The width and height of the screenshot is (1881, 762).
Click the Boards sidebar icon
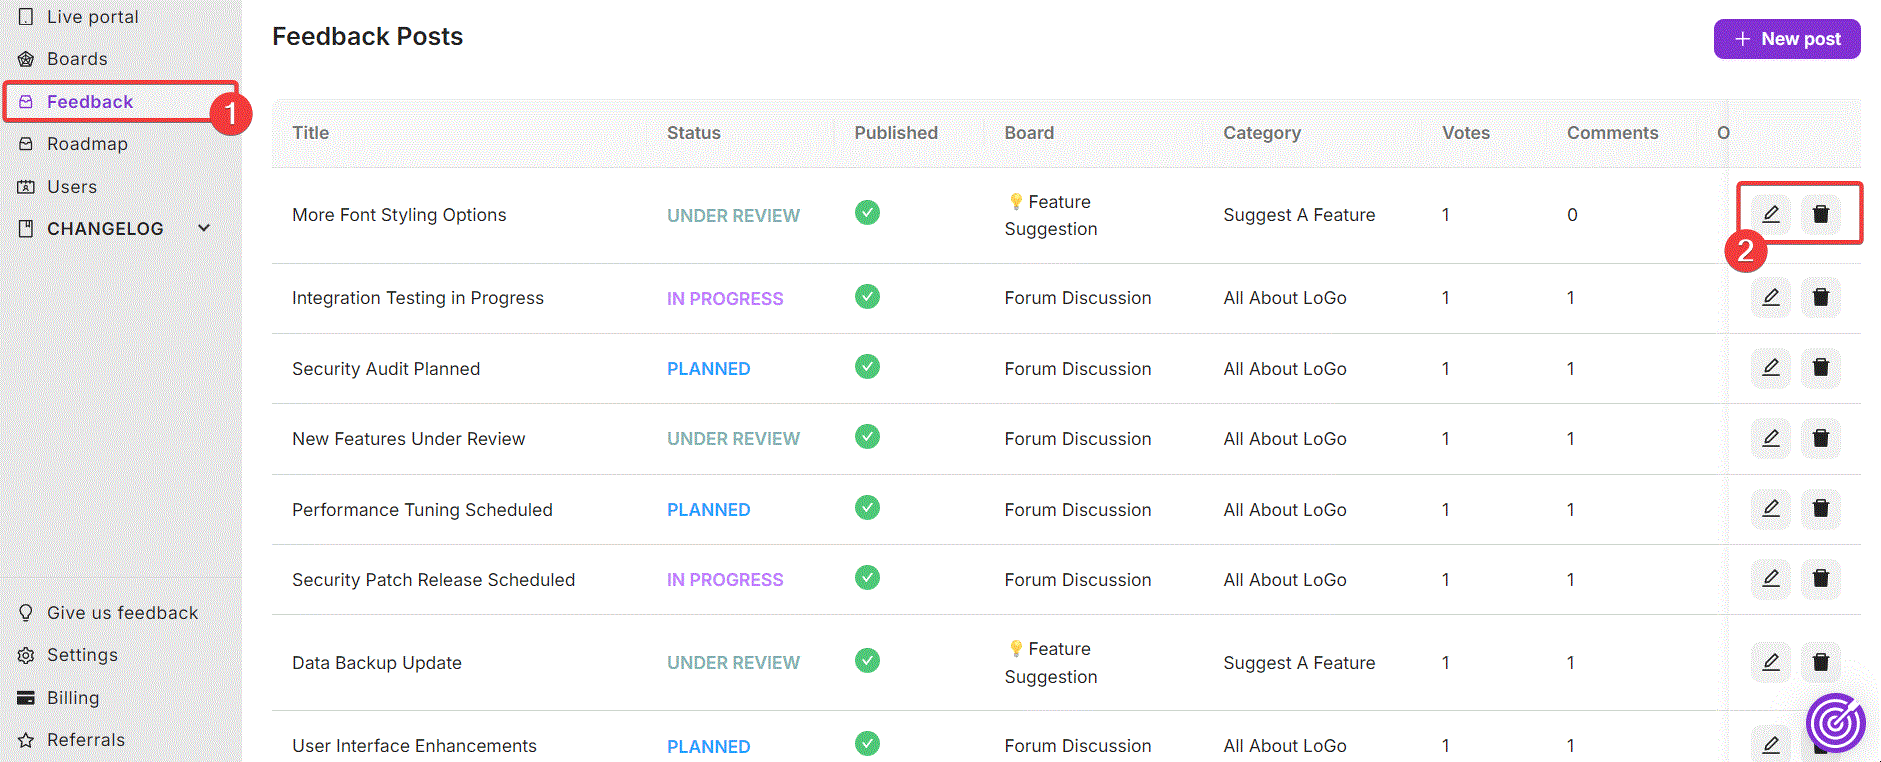pos(26,59)
